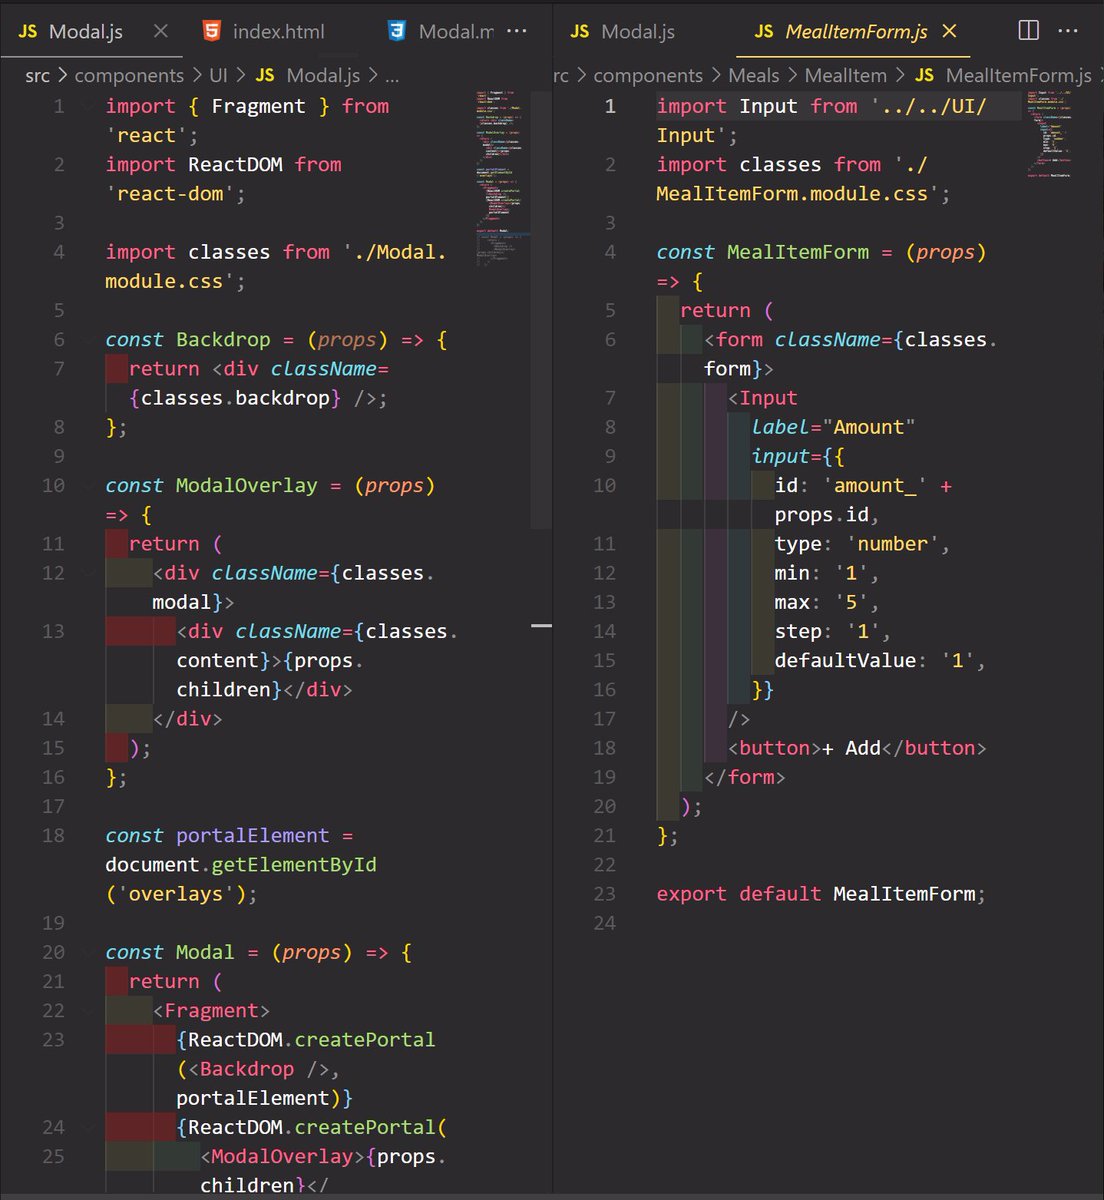Click 'components' in right breadcrumb
This screenshot has height=1200, width=1104.
point(648,75)
